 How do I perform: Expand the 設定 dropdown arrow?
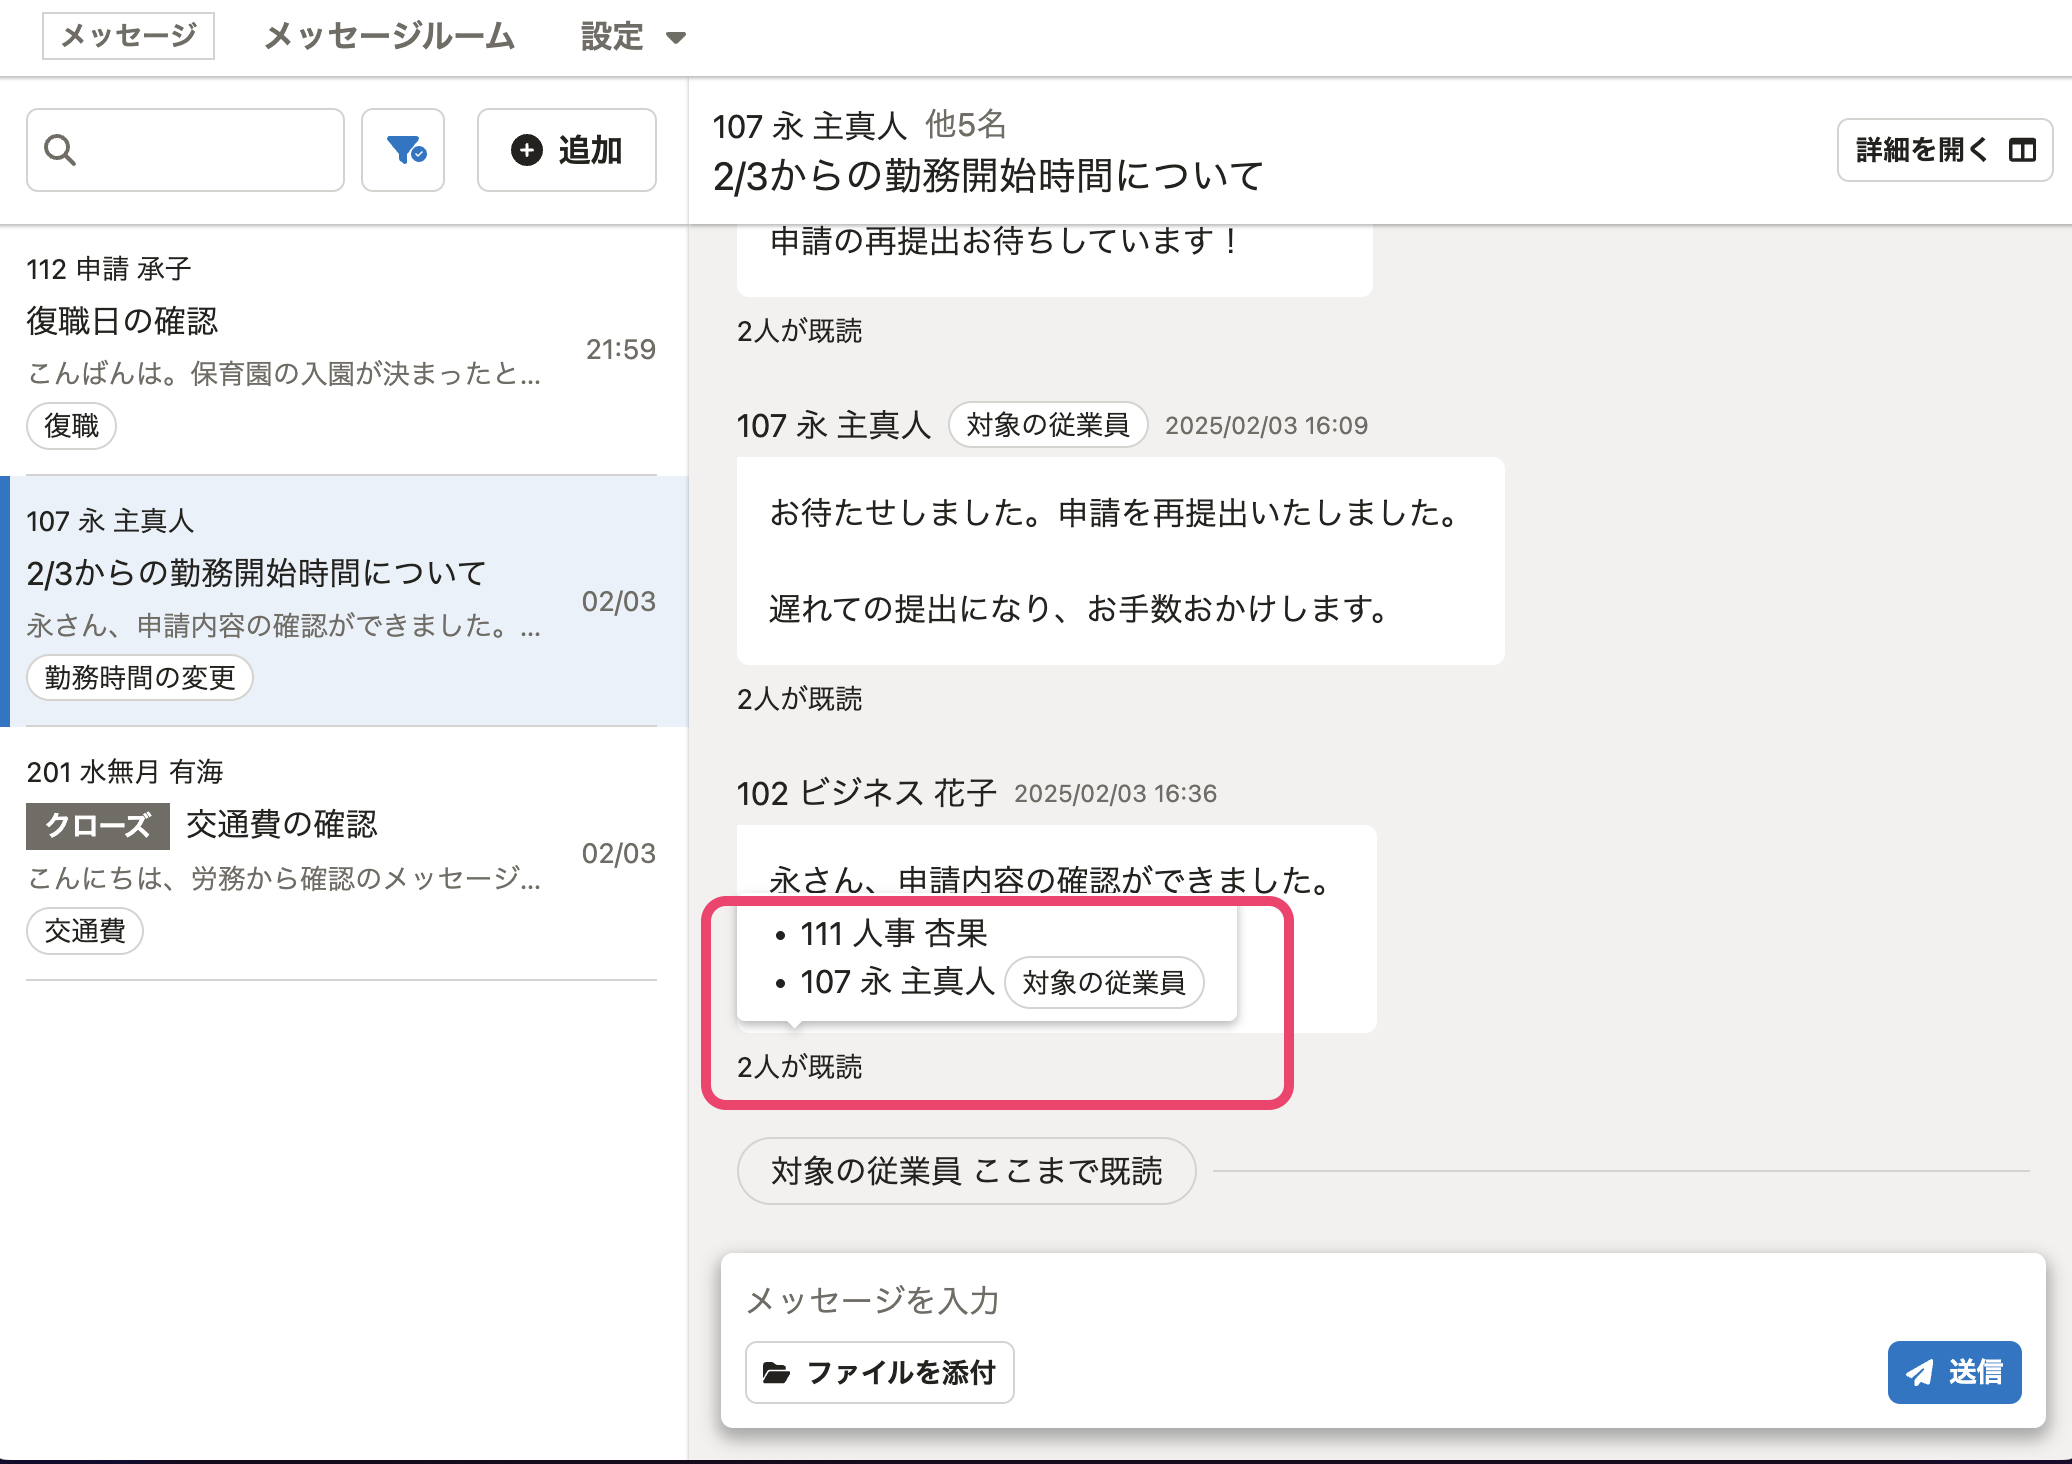click(x=676, y=38)
